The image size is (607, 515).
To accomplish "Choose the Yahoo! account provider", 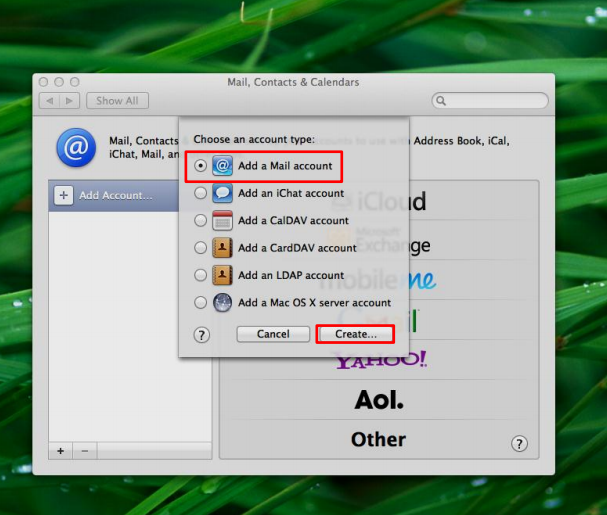I will coord(381,360).
